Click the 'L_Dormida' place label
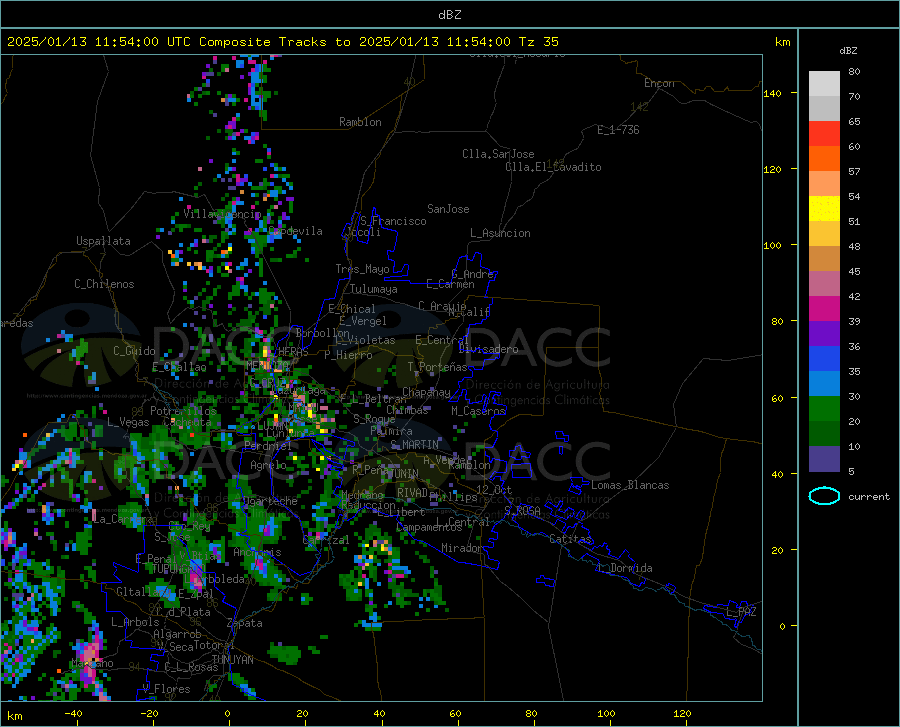900x727 pixels. [624, 568]
